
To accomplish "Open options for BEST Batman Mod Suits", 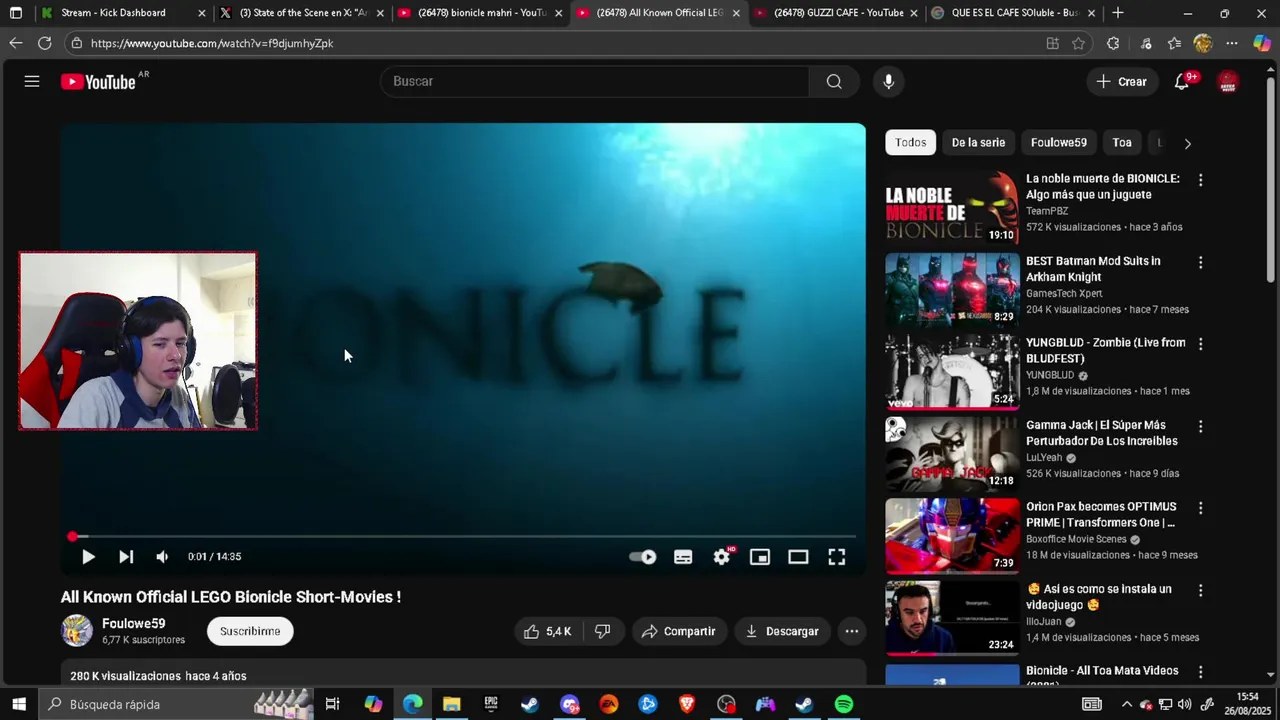I will click(1200, 262).
